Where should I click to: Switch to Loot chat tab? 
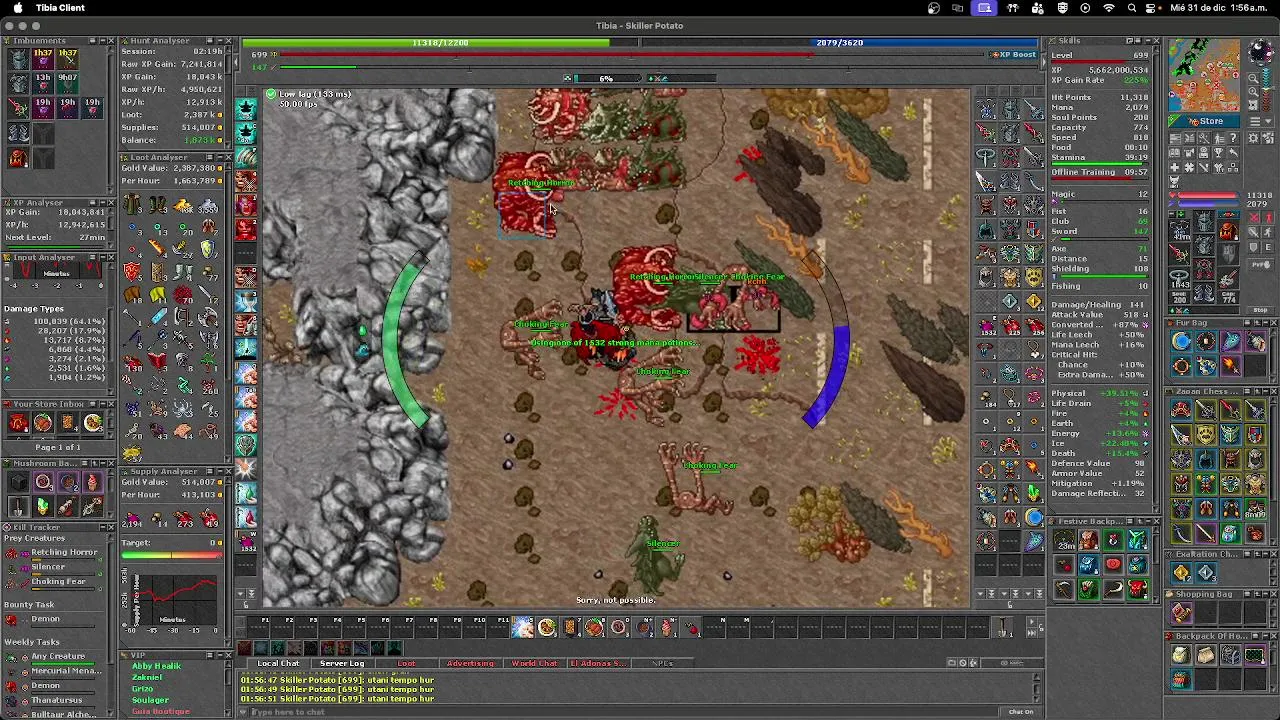coord(406,663)
